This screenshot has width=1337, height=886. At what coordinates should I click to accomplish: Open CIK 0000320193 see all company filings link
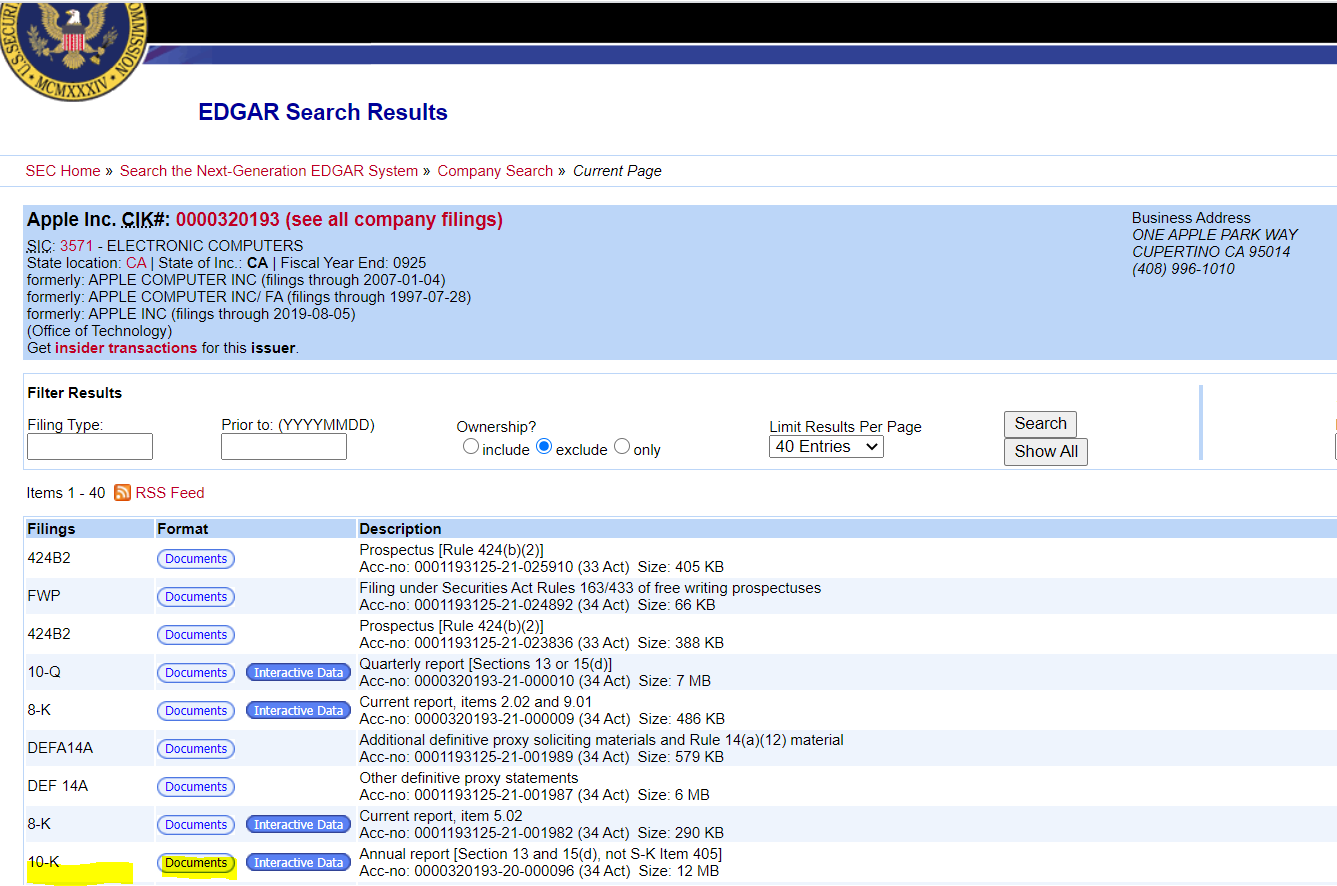coord(339,219)
